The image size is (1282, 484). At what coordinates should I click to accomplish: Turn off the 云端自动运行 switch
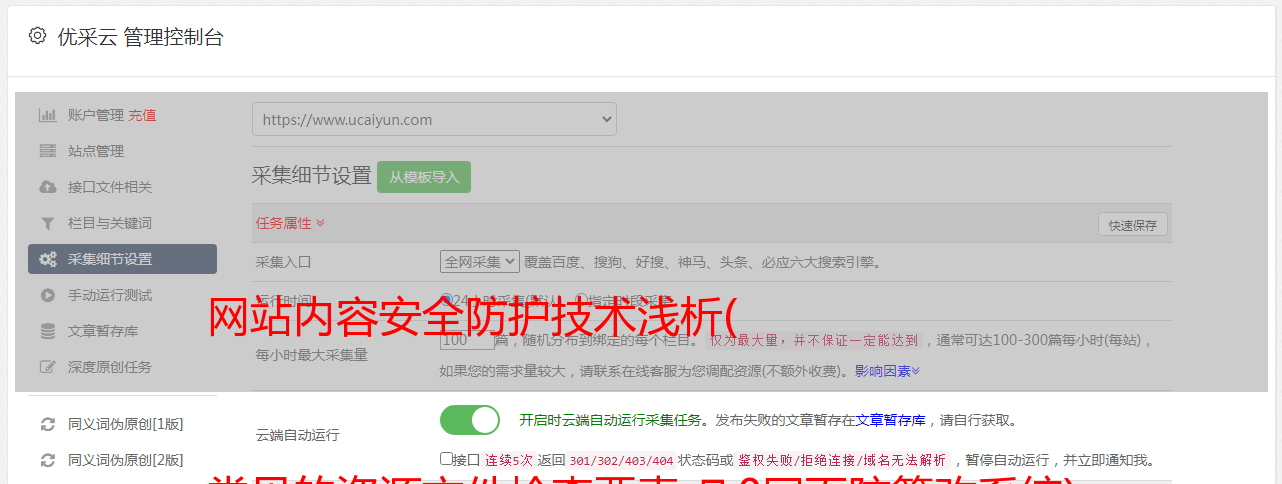point(470,420)
